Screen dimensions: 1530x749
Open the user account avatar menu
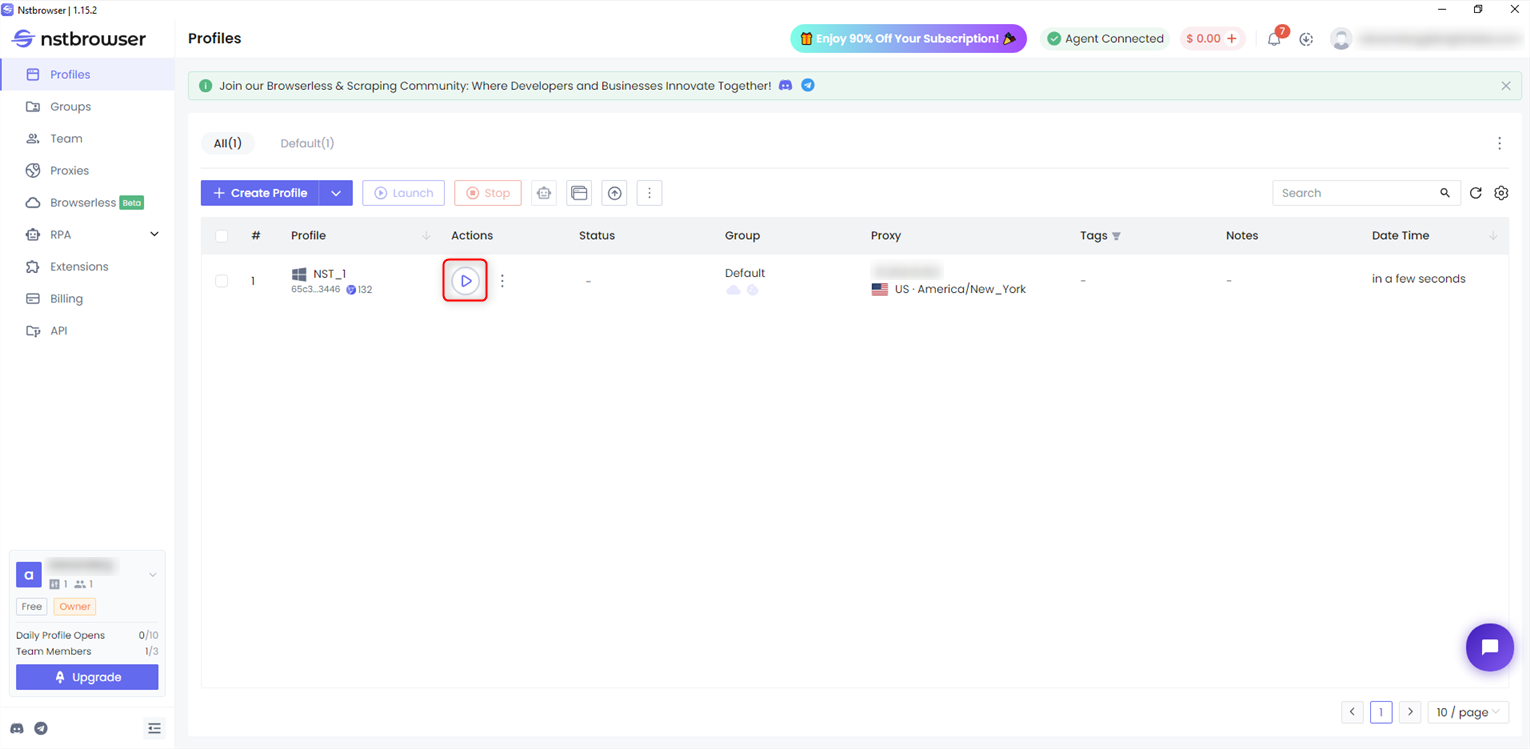pos(1341,39)
